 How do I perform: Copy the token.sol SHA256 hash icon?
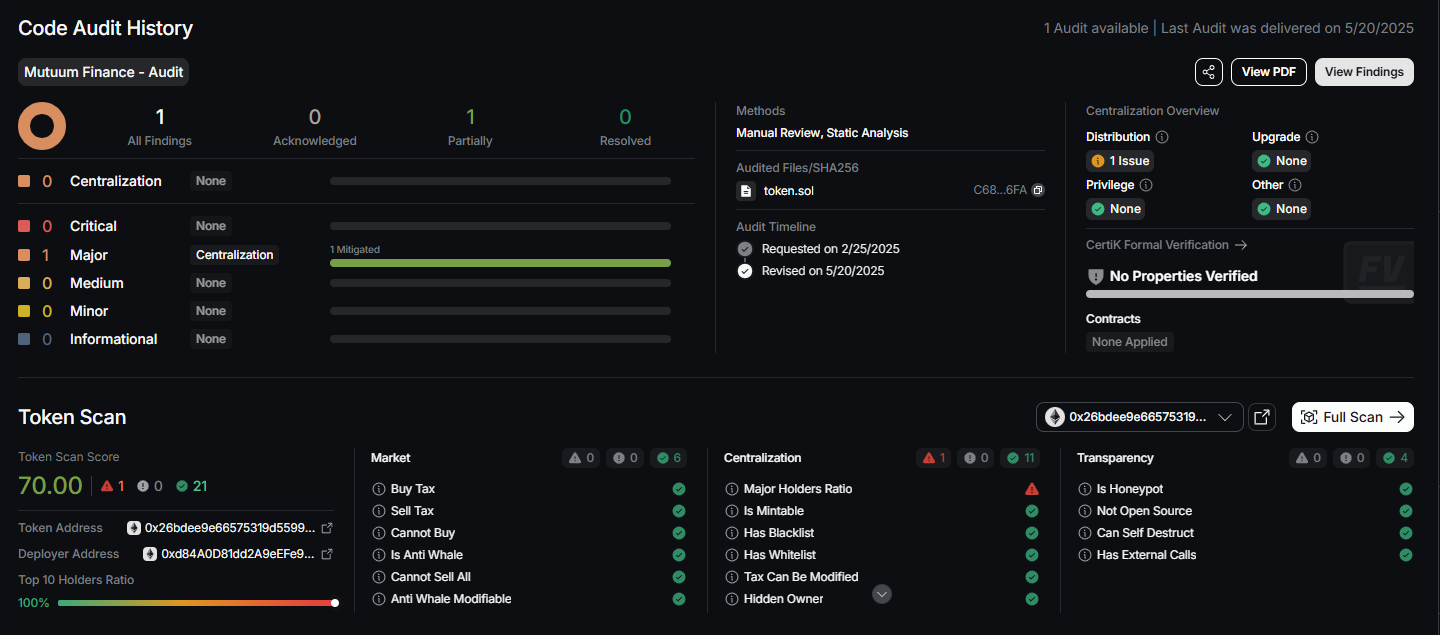[1038, 190]
